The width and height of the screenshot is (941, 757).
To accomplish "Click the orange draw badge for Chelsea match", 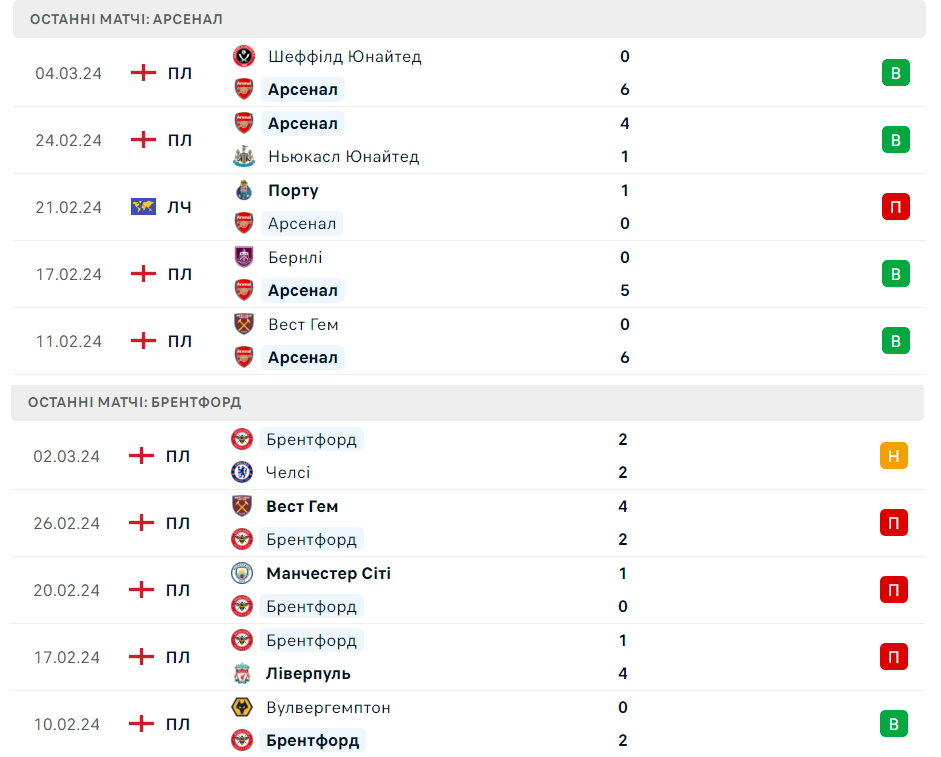I will click(x=893, y=456).
